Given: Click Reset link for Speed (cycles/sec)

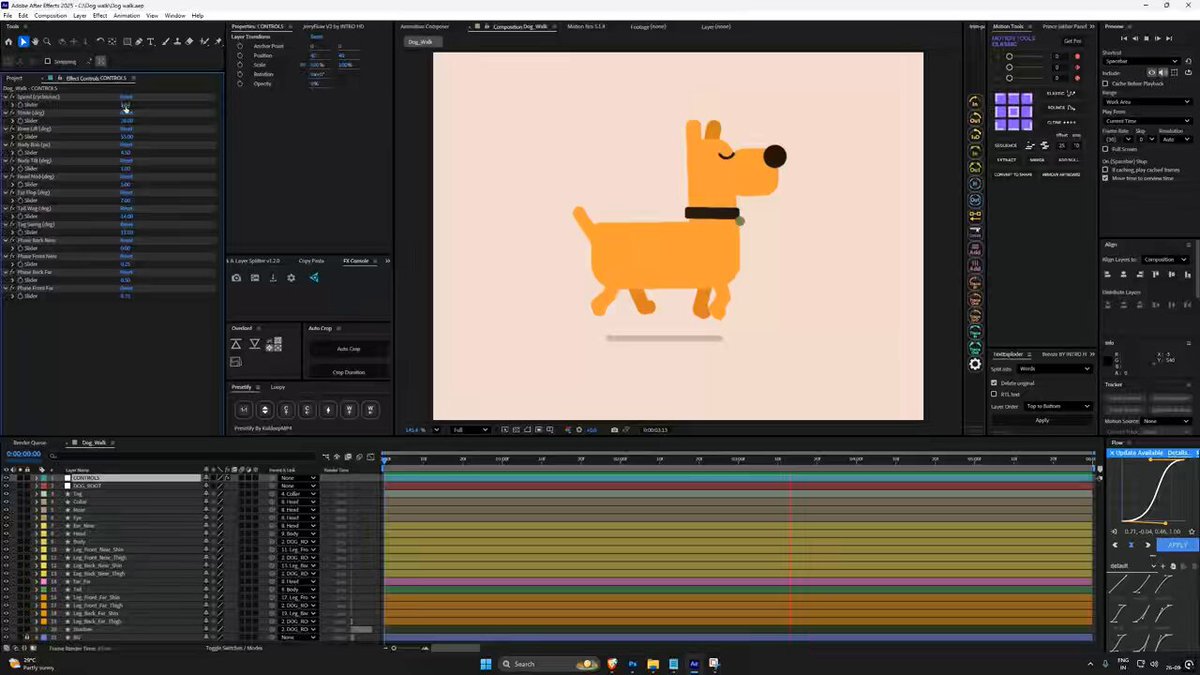Looking at the screenshot, I should (x=126, y=97).
